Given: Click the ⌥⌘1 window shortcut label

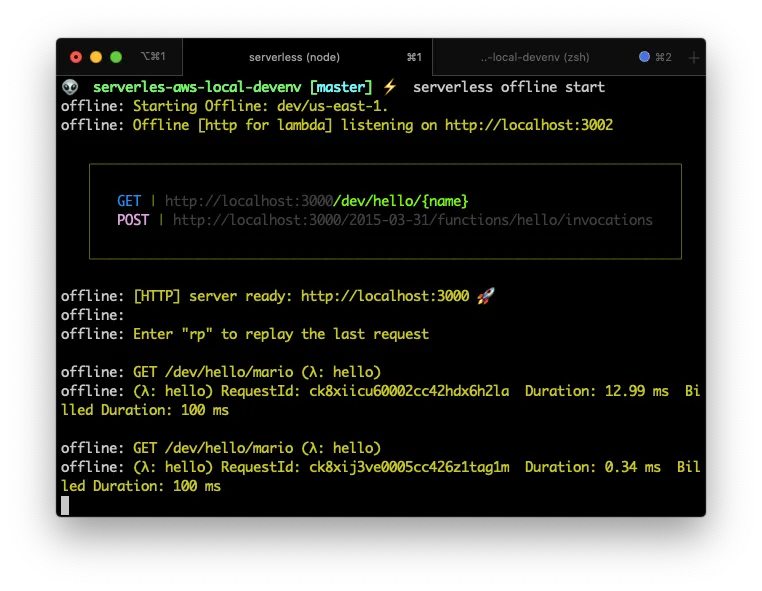Looking at the screenshot, I should pyautogui.click(x=154, y=56).
